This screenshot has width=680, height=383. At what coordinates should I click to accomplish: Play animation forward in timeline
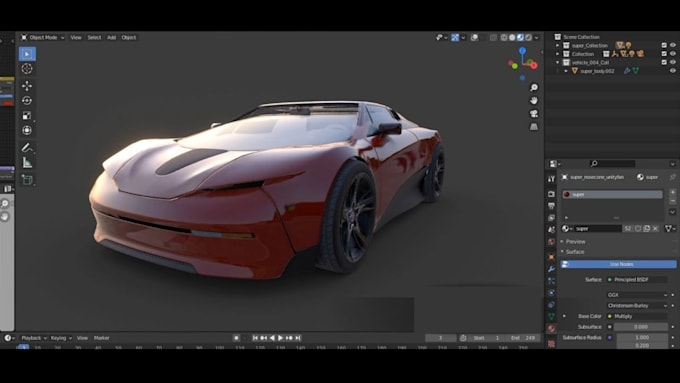281,338
